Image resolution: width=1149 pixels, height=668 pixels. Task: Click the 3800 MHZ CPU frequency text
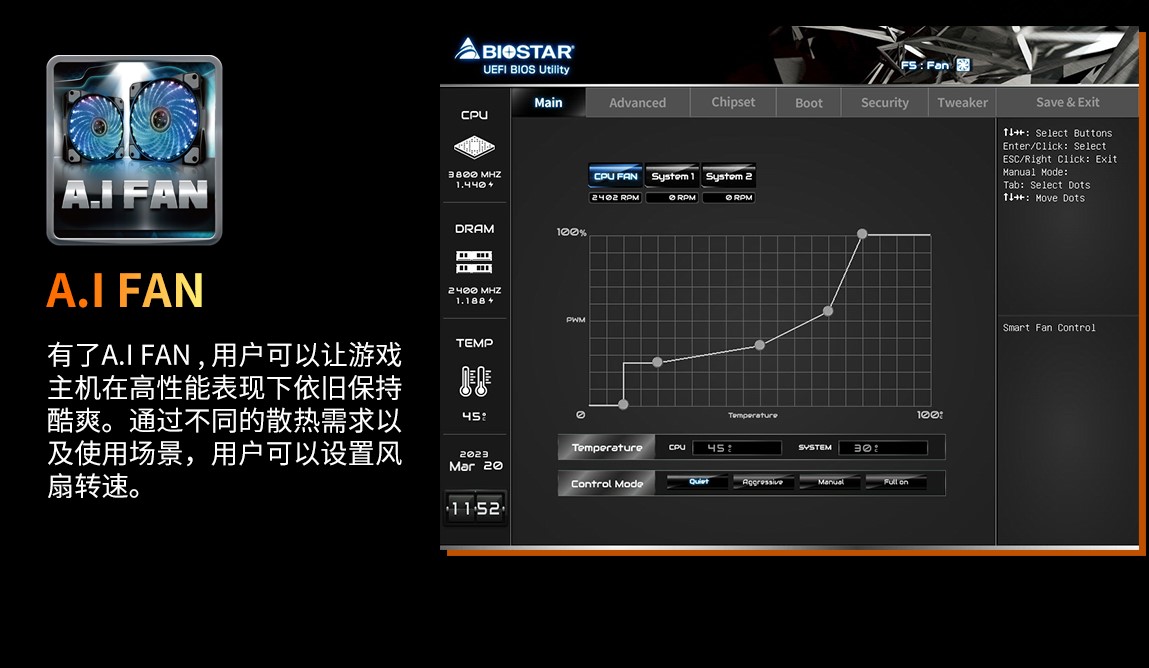(474, 174)
